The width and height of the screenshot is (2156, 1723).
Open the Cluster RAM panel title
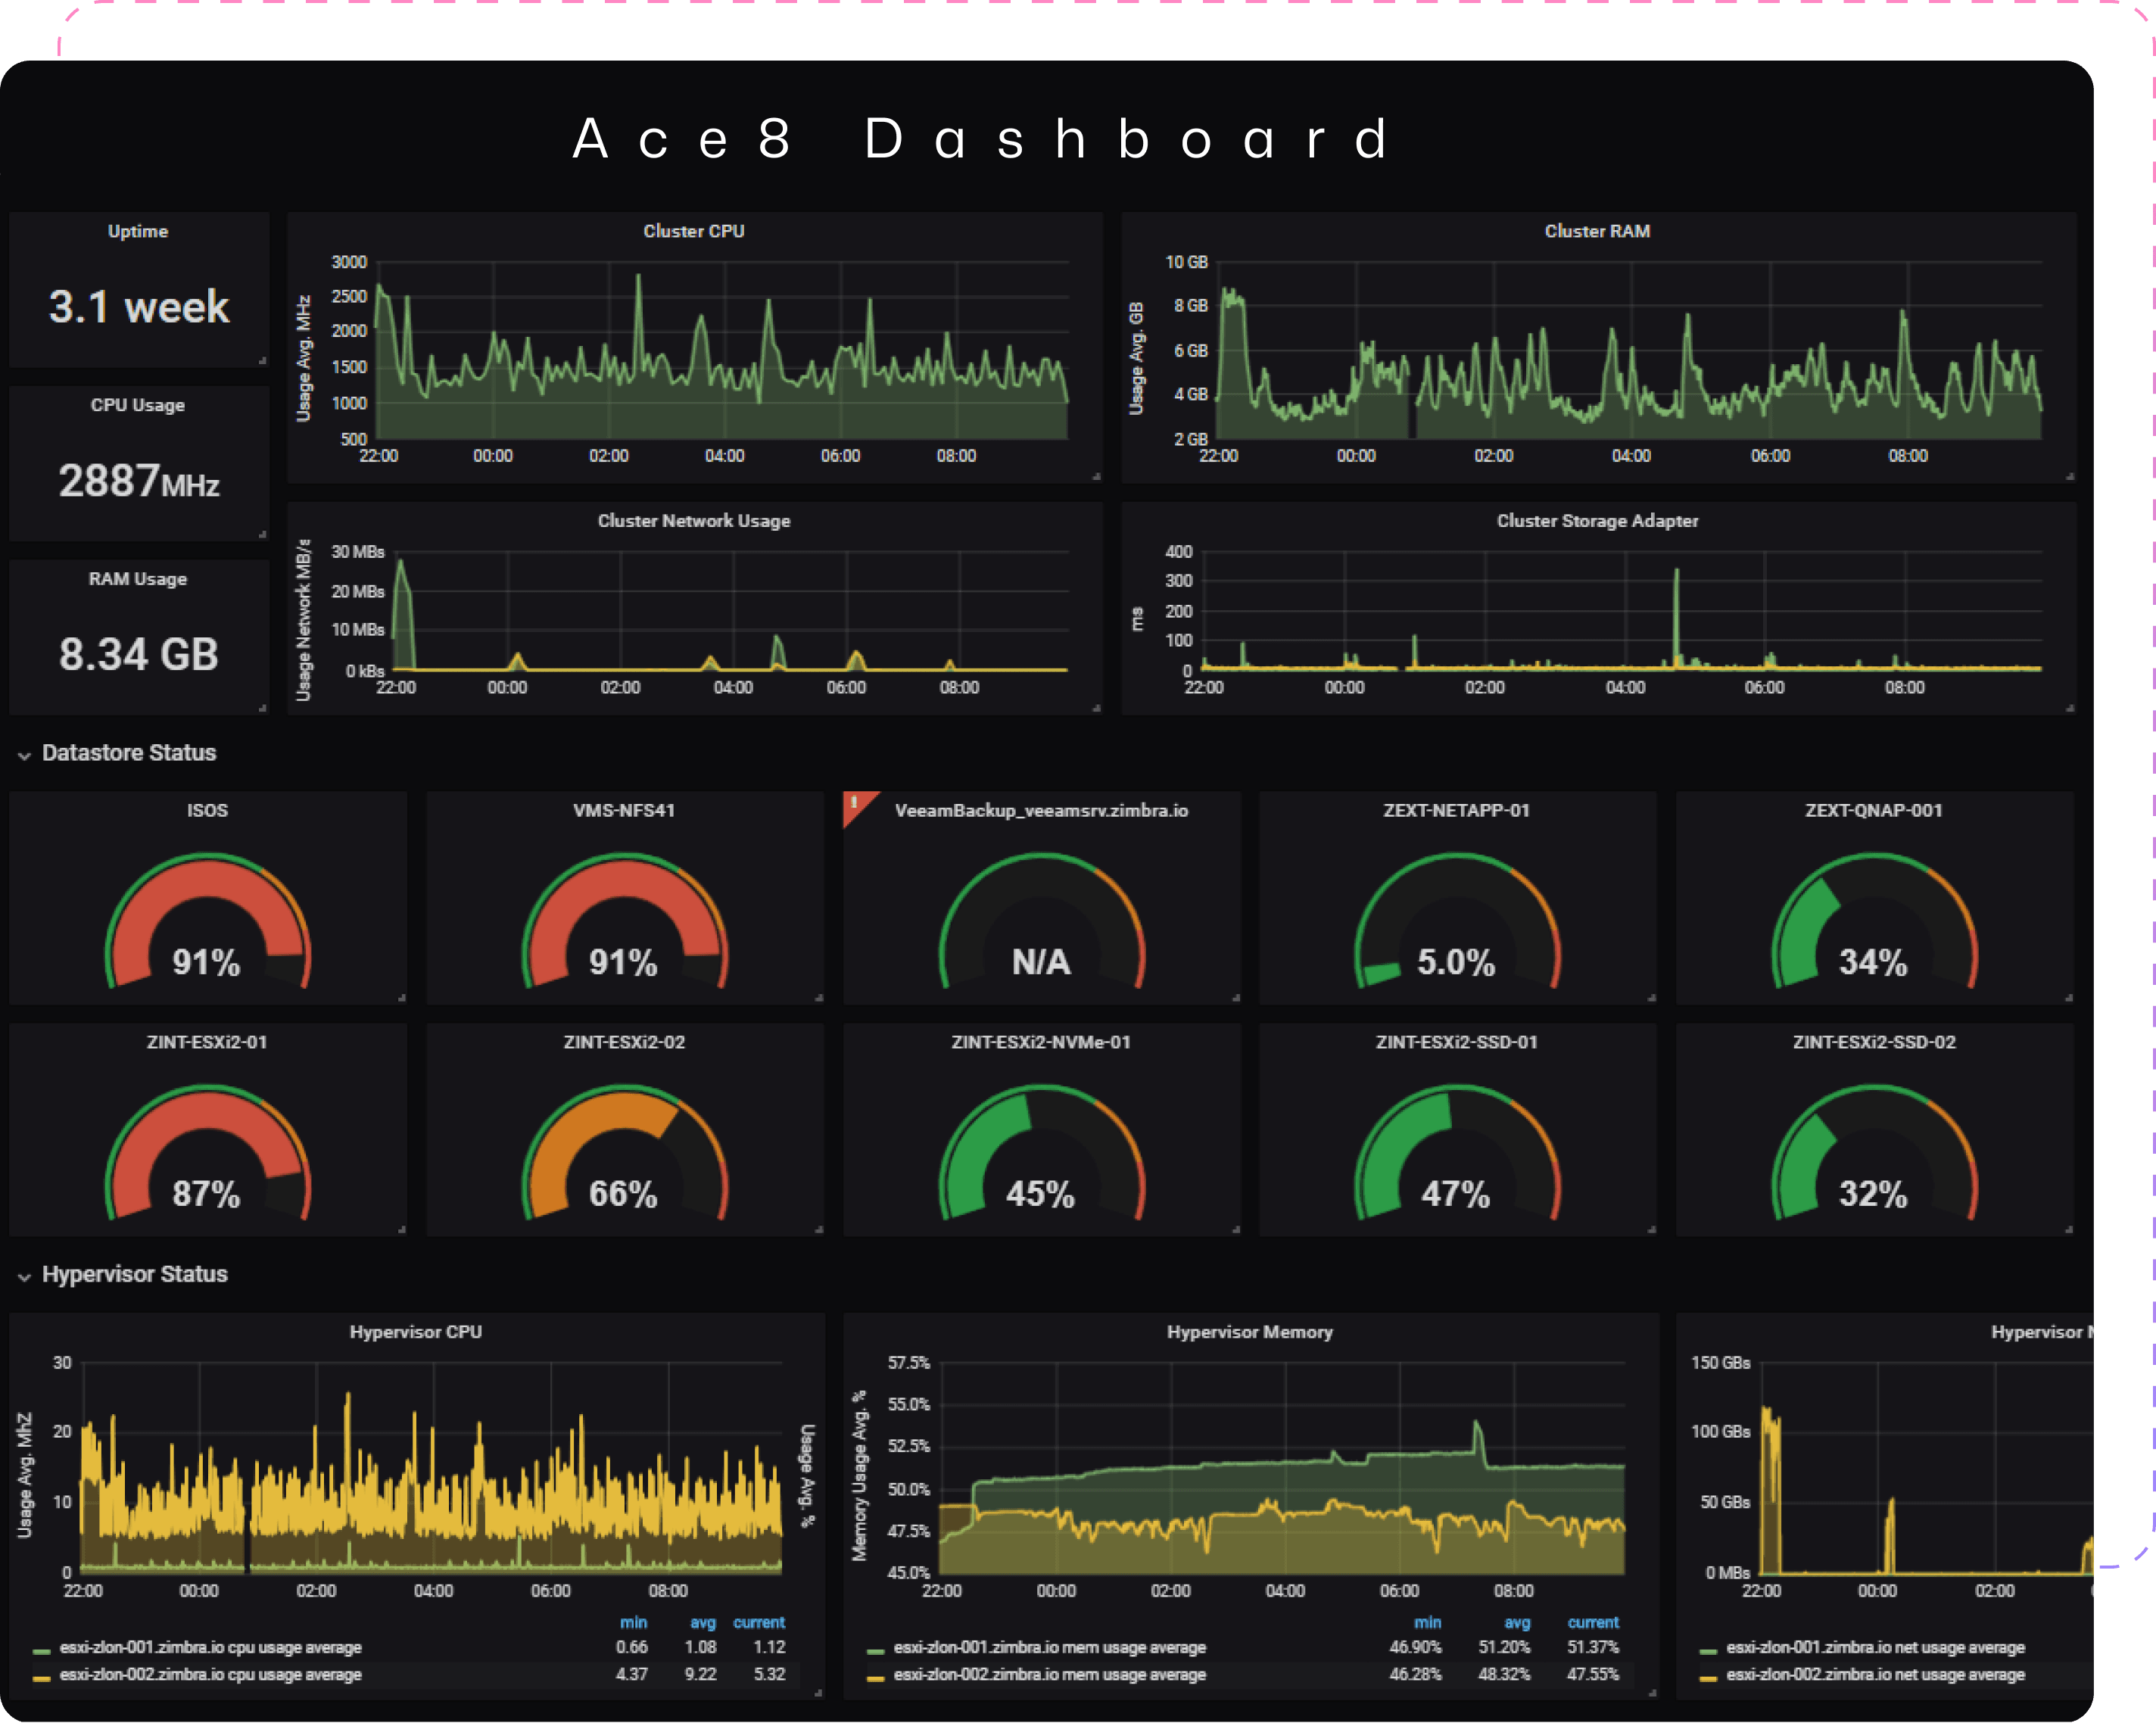[x=1597, y=231]
